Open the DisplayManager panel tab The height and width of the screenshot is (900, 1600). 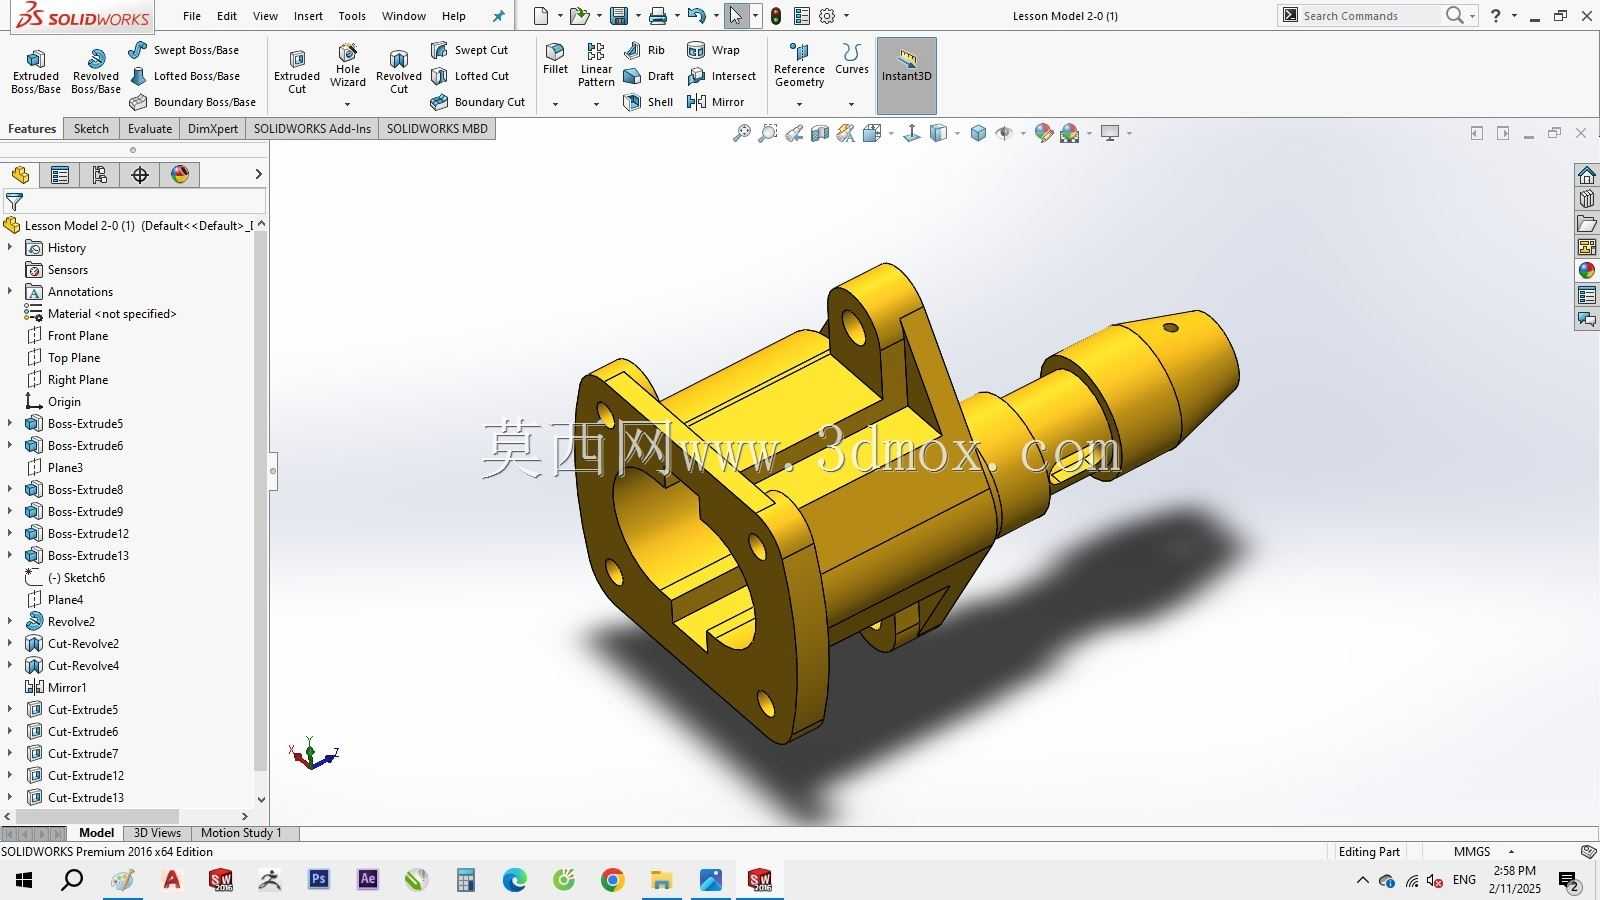(x=180, y=175)
